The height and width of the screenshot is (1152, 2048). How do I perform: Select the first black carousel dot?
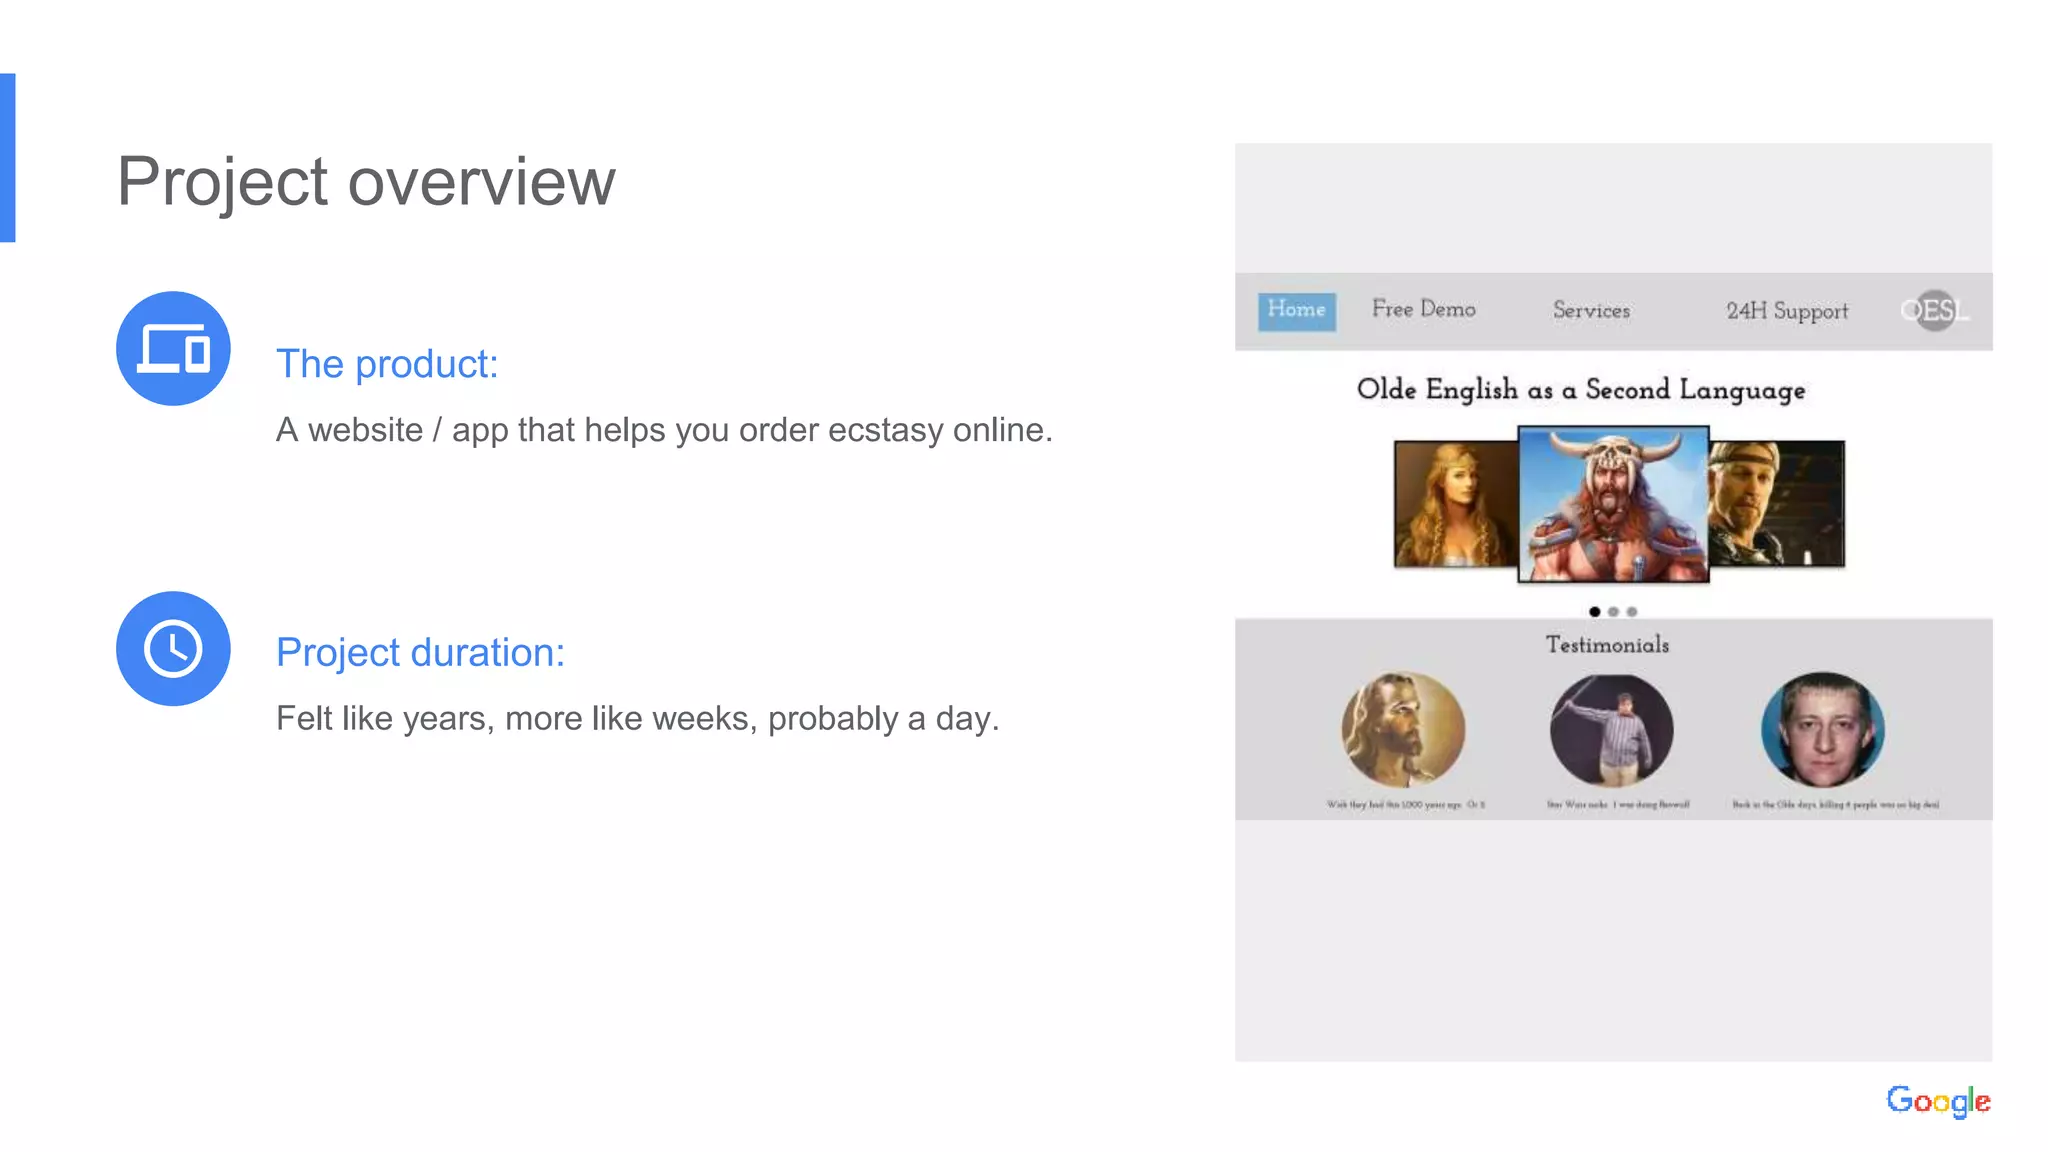1594,612
